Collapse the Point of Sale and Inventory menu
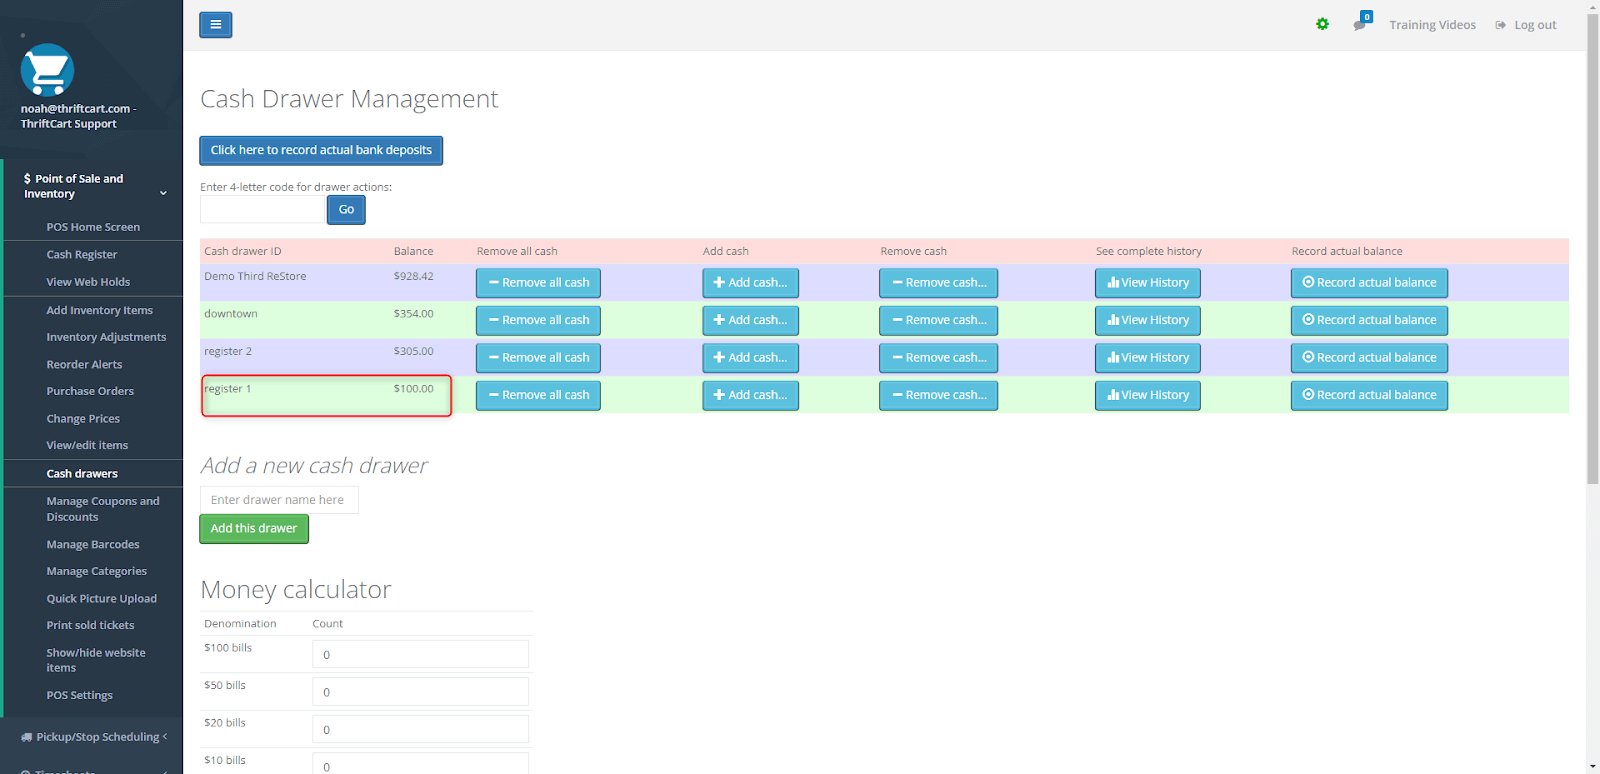Image resolution: width=1600 pixels, height=774 pixels. 93,186
